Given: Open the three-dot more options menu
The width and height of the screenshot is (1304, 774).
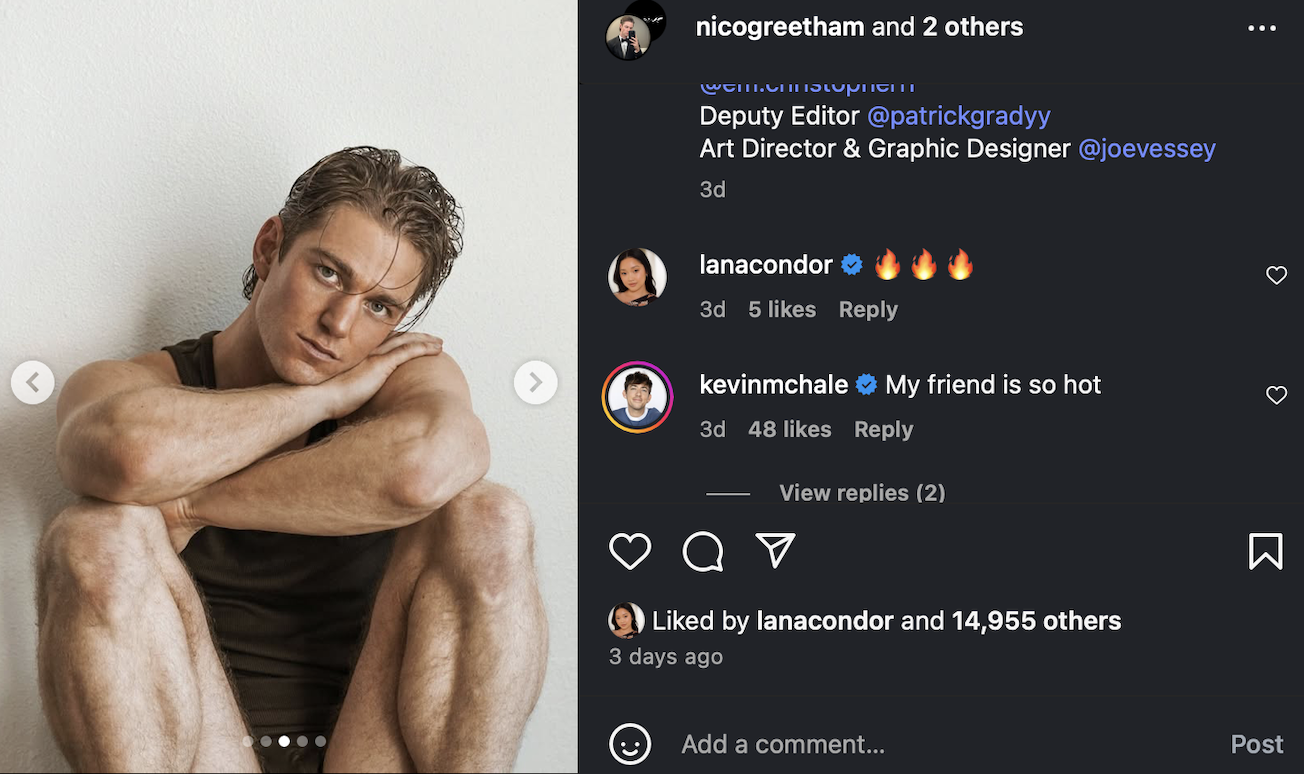Looking at the screenshot, I should (x=1262, y=28).
